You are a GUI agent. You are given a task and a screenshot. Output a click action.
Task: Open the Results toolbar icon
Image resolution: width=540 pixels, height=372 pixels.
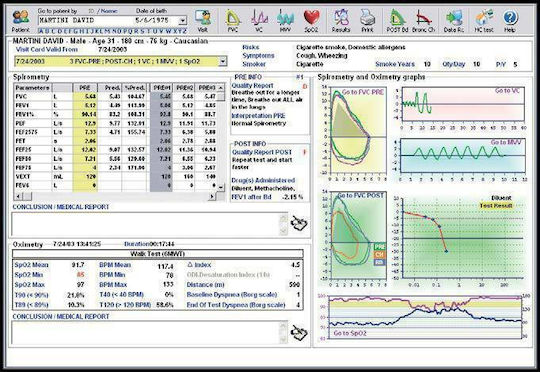pyautogui.click(x=341, y=21)
